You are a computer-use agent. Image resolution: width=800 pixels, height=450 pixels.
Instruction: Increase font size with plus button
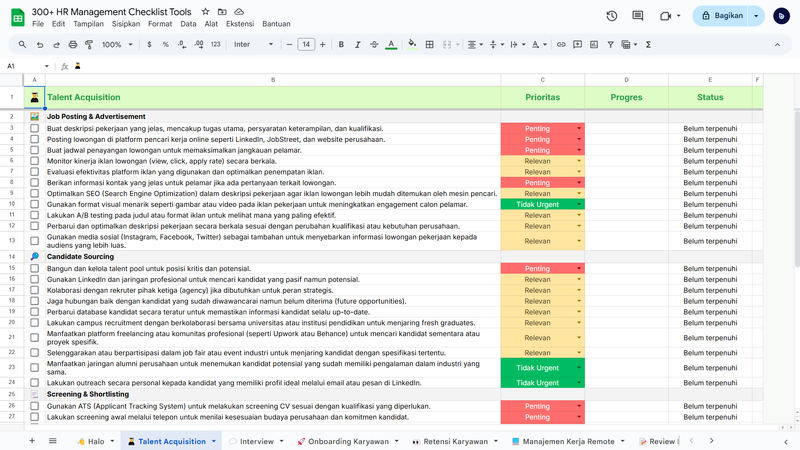pos(322,45)
